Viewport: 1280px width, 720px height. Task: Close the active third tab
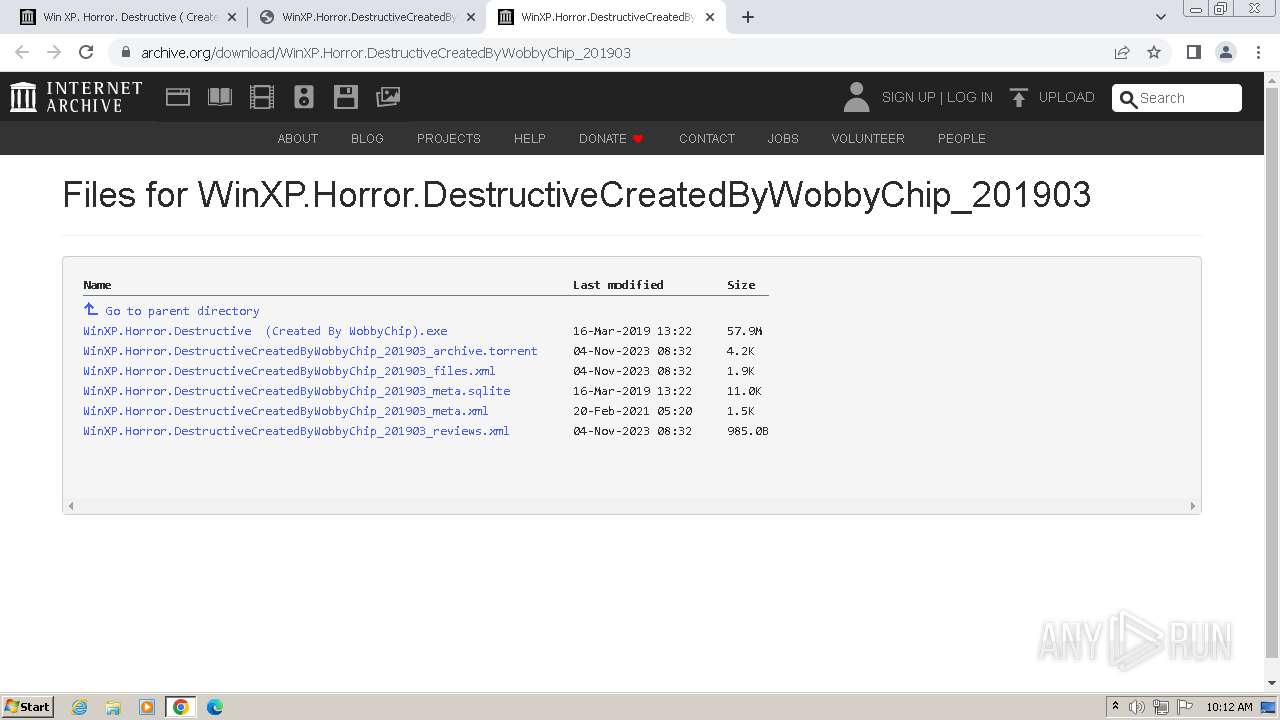(x=709, y=17)
